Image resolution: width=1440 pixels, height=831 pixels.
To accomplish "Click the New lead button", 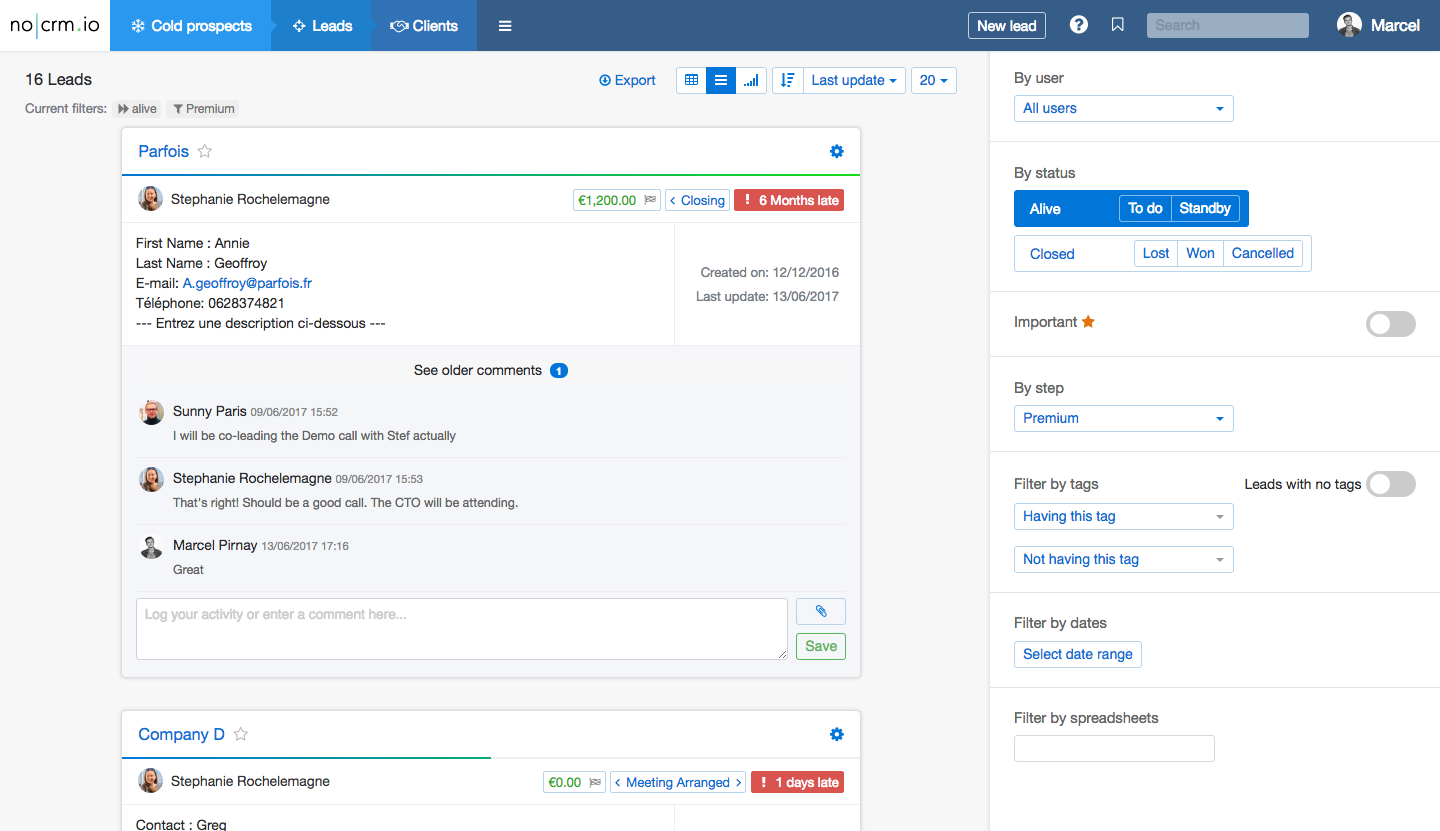I will tap(1006, 26).
